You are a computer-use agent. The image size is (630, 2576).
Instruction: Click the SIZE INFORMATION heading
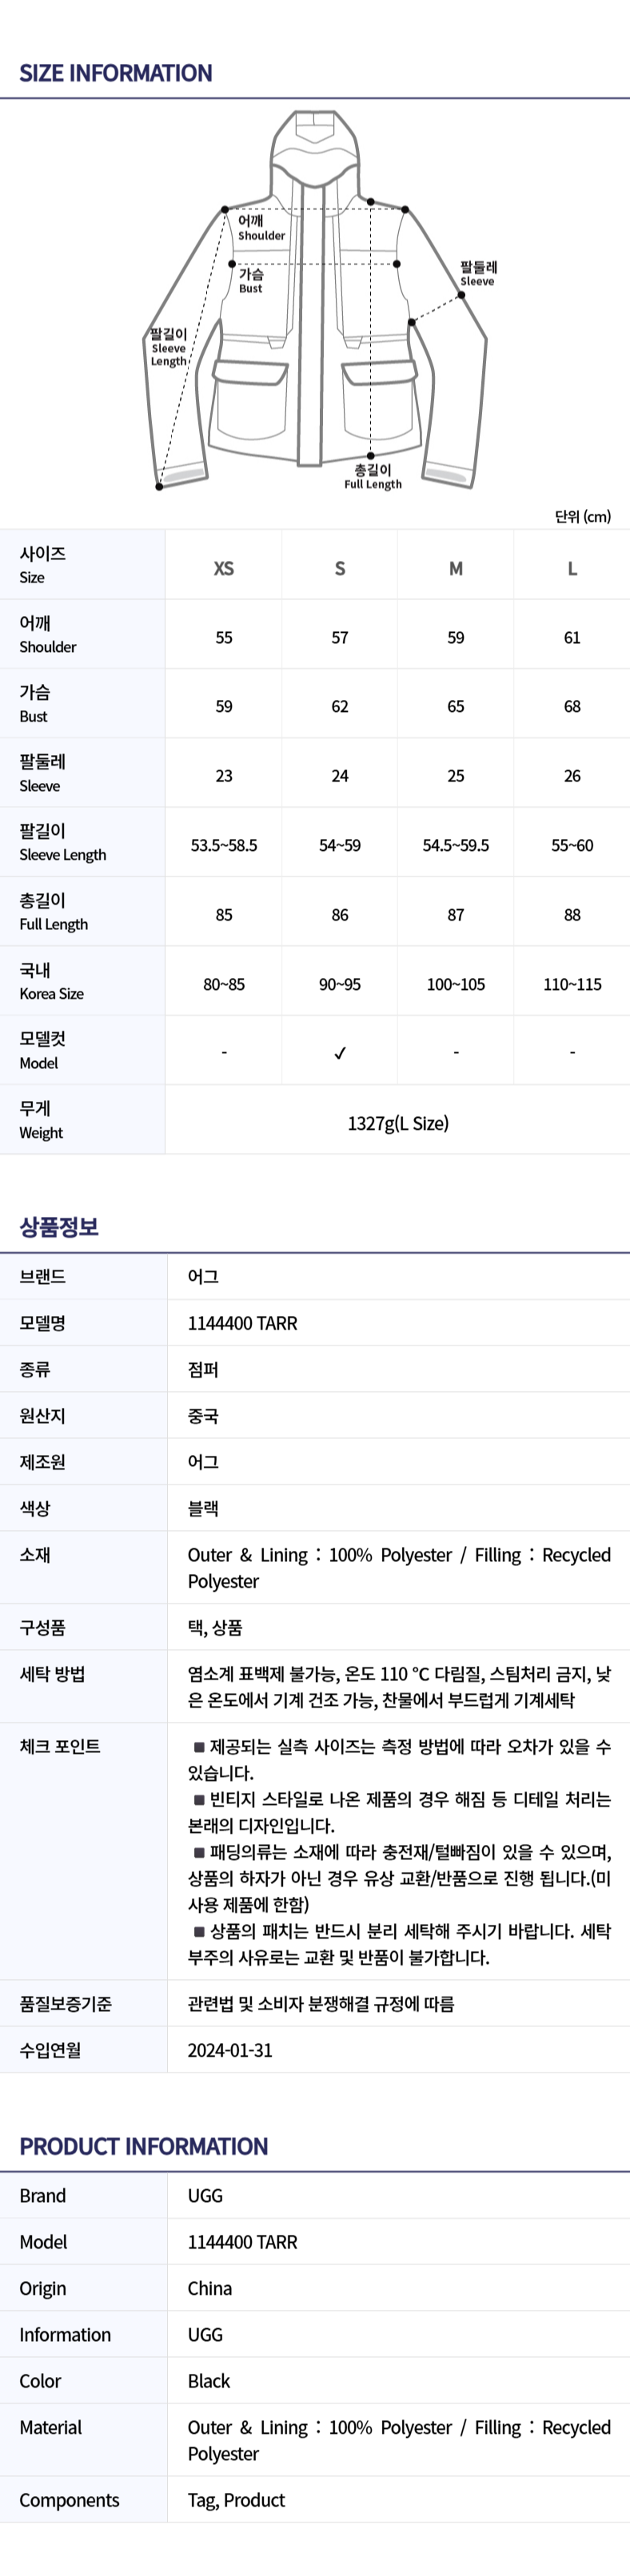pyautogui.click(x=116, y=73)
